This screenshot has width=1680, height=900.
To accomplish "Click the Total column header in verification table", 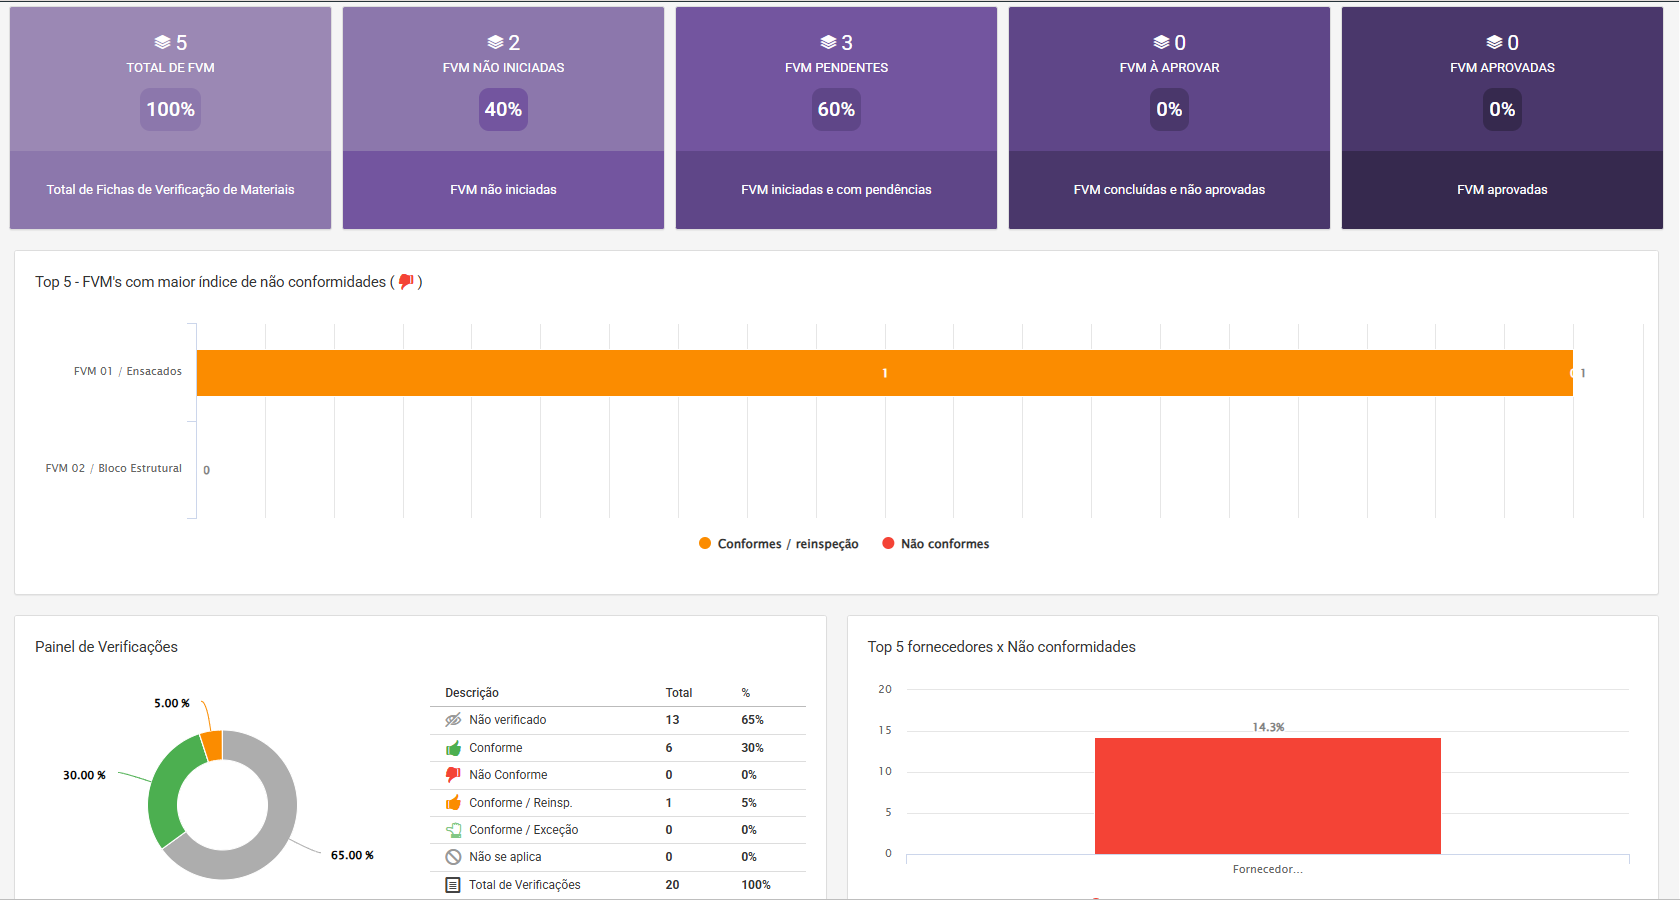I will pos(679,693).
